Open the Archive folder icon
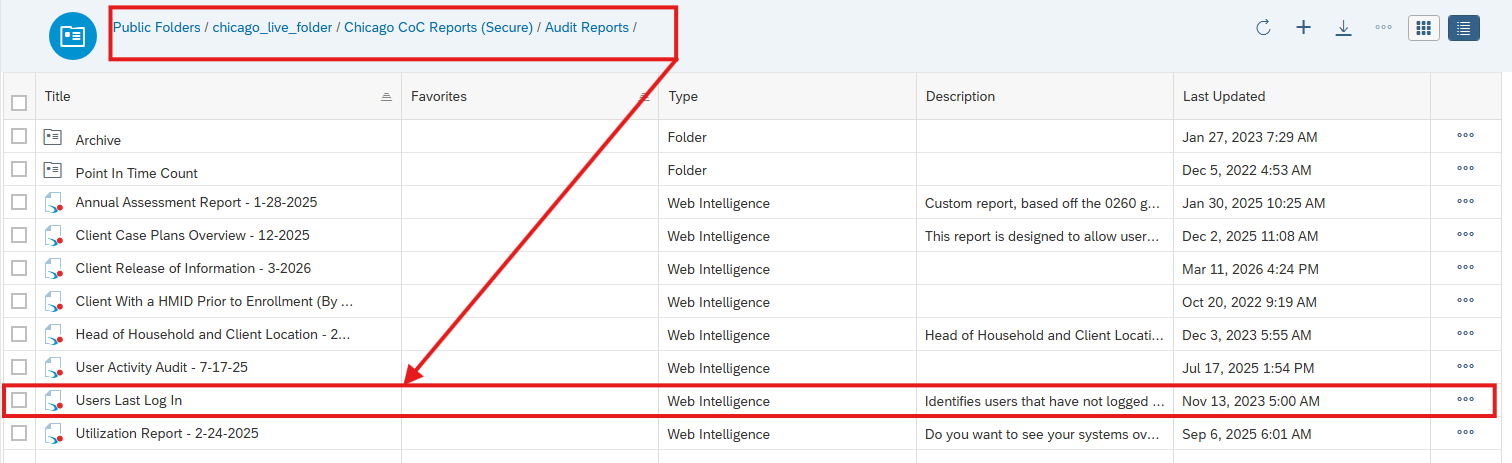The height and width of the screenshot is (463, 1512). 53,138
